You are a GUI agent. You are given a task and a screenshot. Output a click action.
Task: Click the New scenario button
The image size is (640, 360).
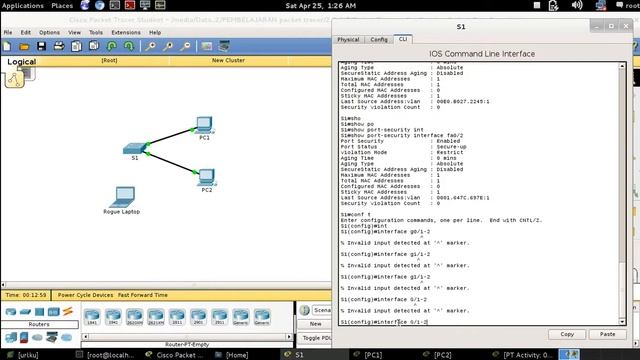tap(315, 324)
